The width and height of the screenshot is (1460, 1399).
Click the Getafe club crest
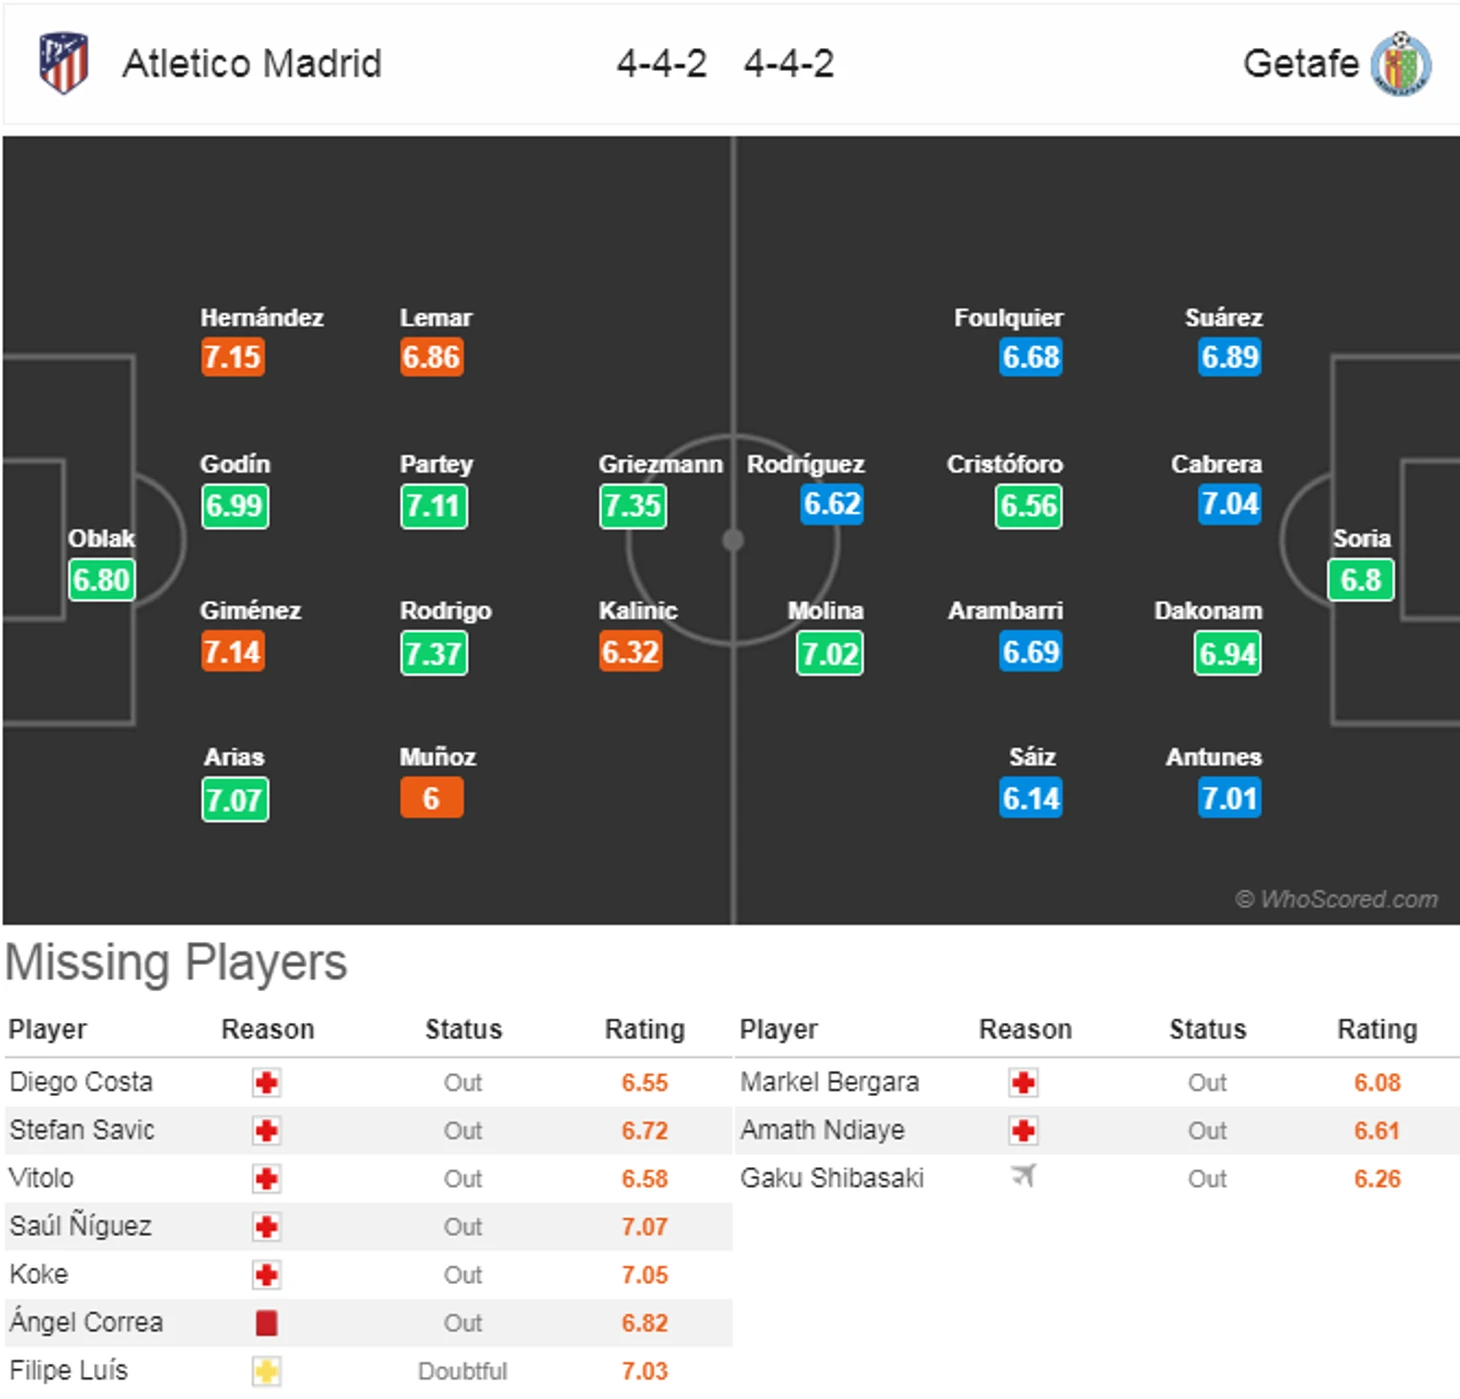click(1401, 64)
